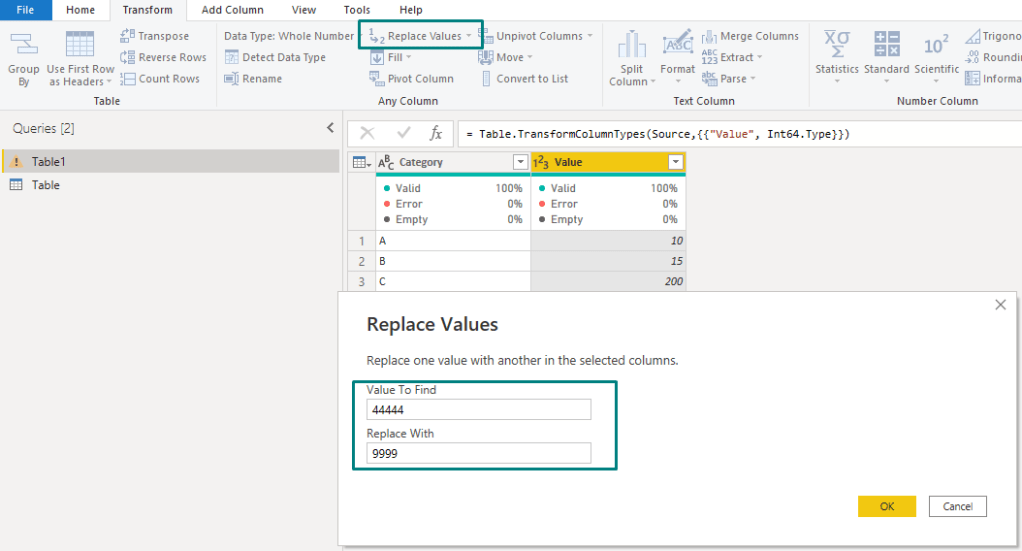Switch to the Add Column tab
Image resolution: width=1022 pixels, height=551 pixels.
tap(232, 10)
